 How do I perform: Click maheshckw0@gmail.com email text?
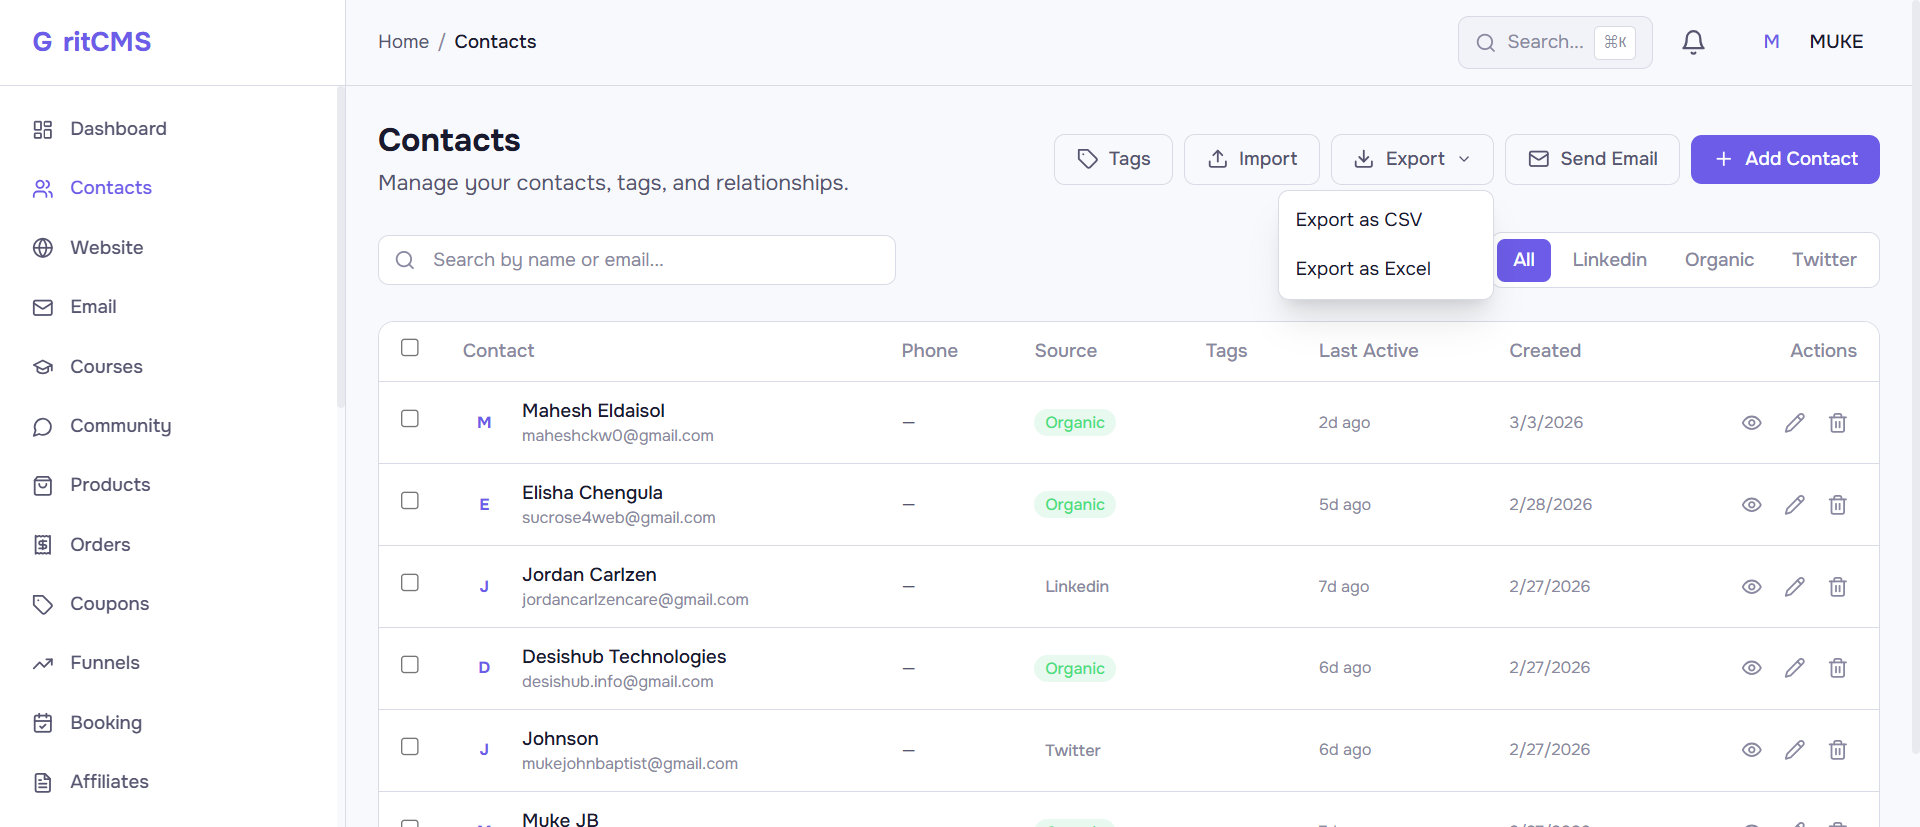(x=618, y=436)
